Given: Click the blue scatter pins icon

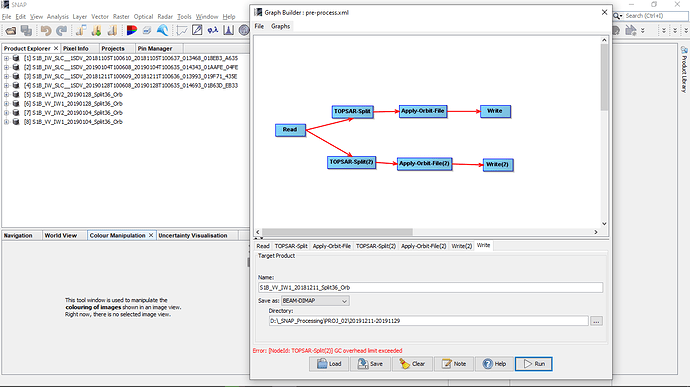Looking at the screenshot, I should pyautogui.click(x=213, y=30).
